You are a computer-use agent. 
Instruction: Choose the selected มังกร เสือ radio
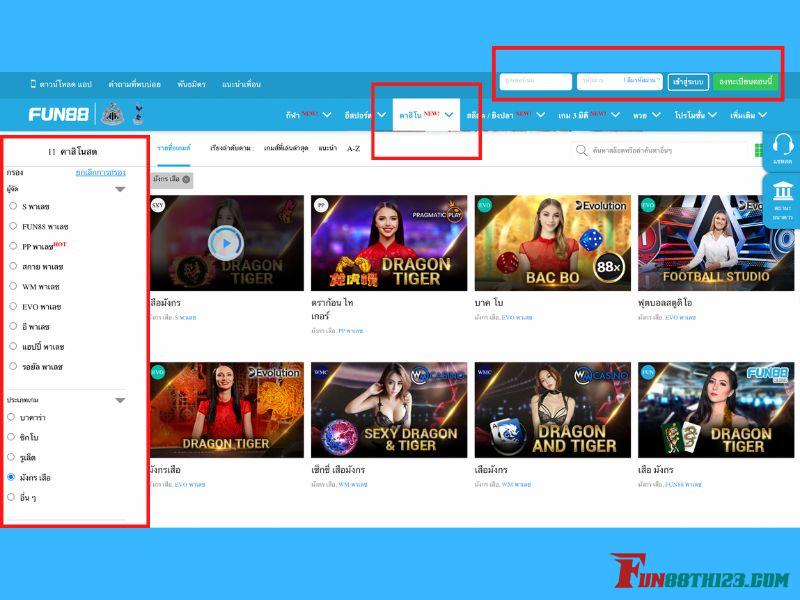click(x=11, y=477)
